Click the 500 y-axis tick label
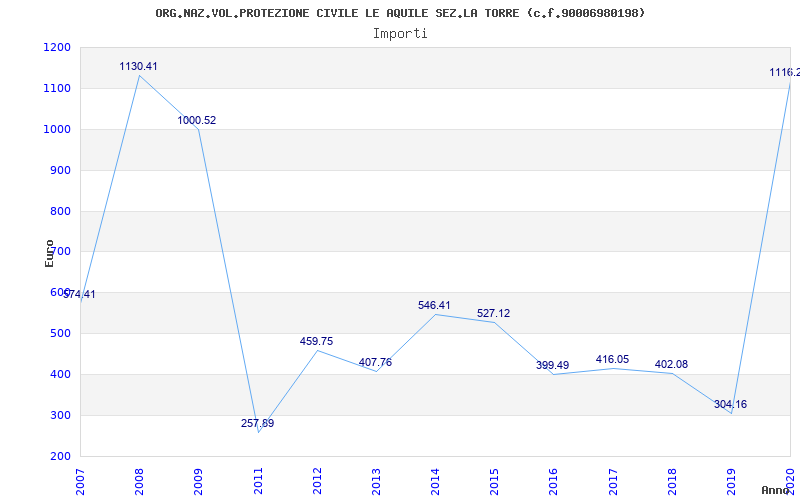 pyautogui.click(x=60, y=334)
